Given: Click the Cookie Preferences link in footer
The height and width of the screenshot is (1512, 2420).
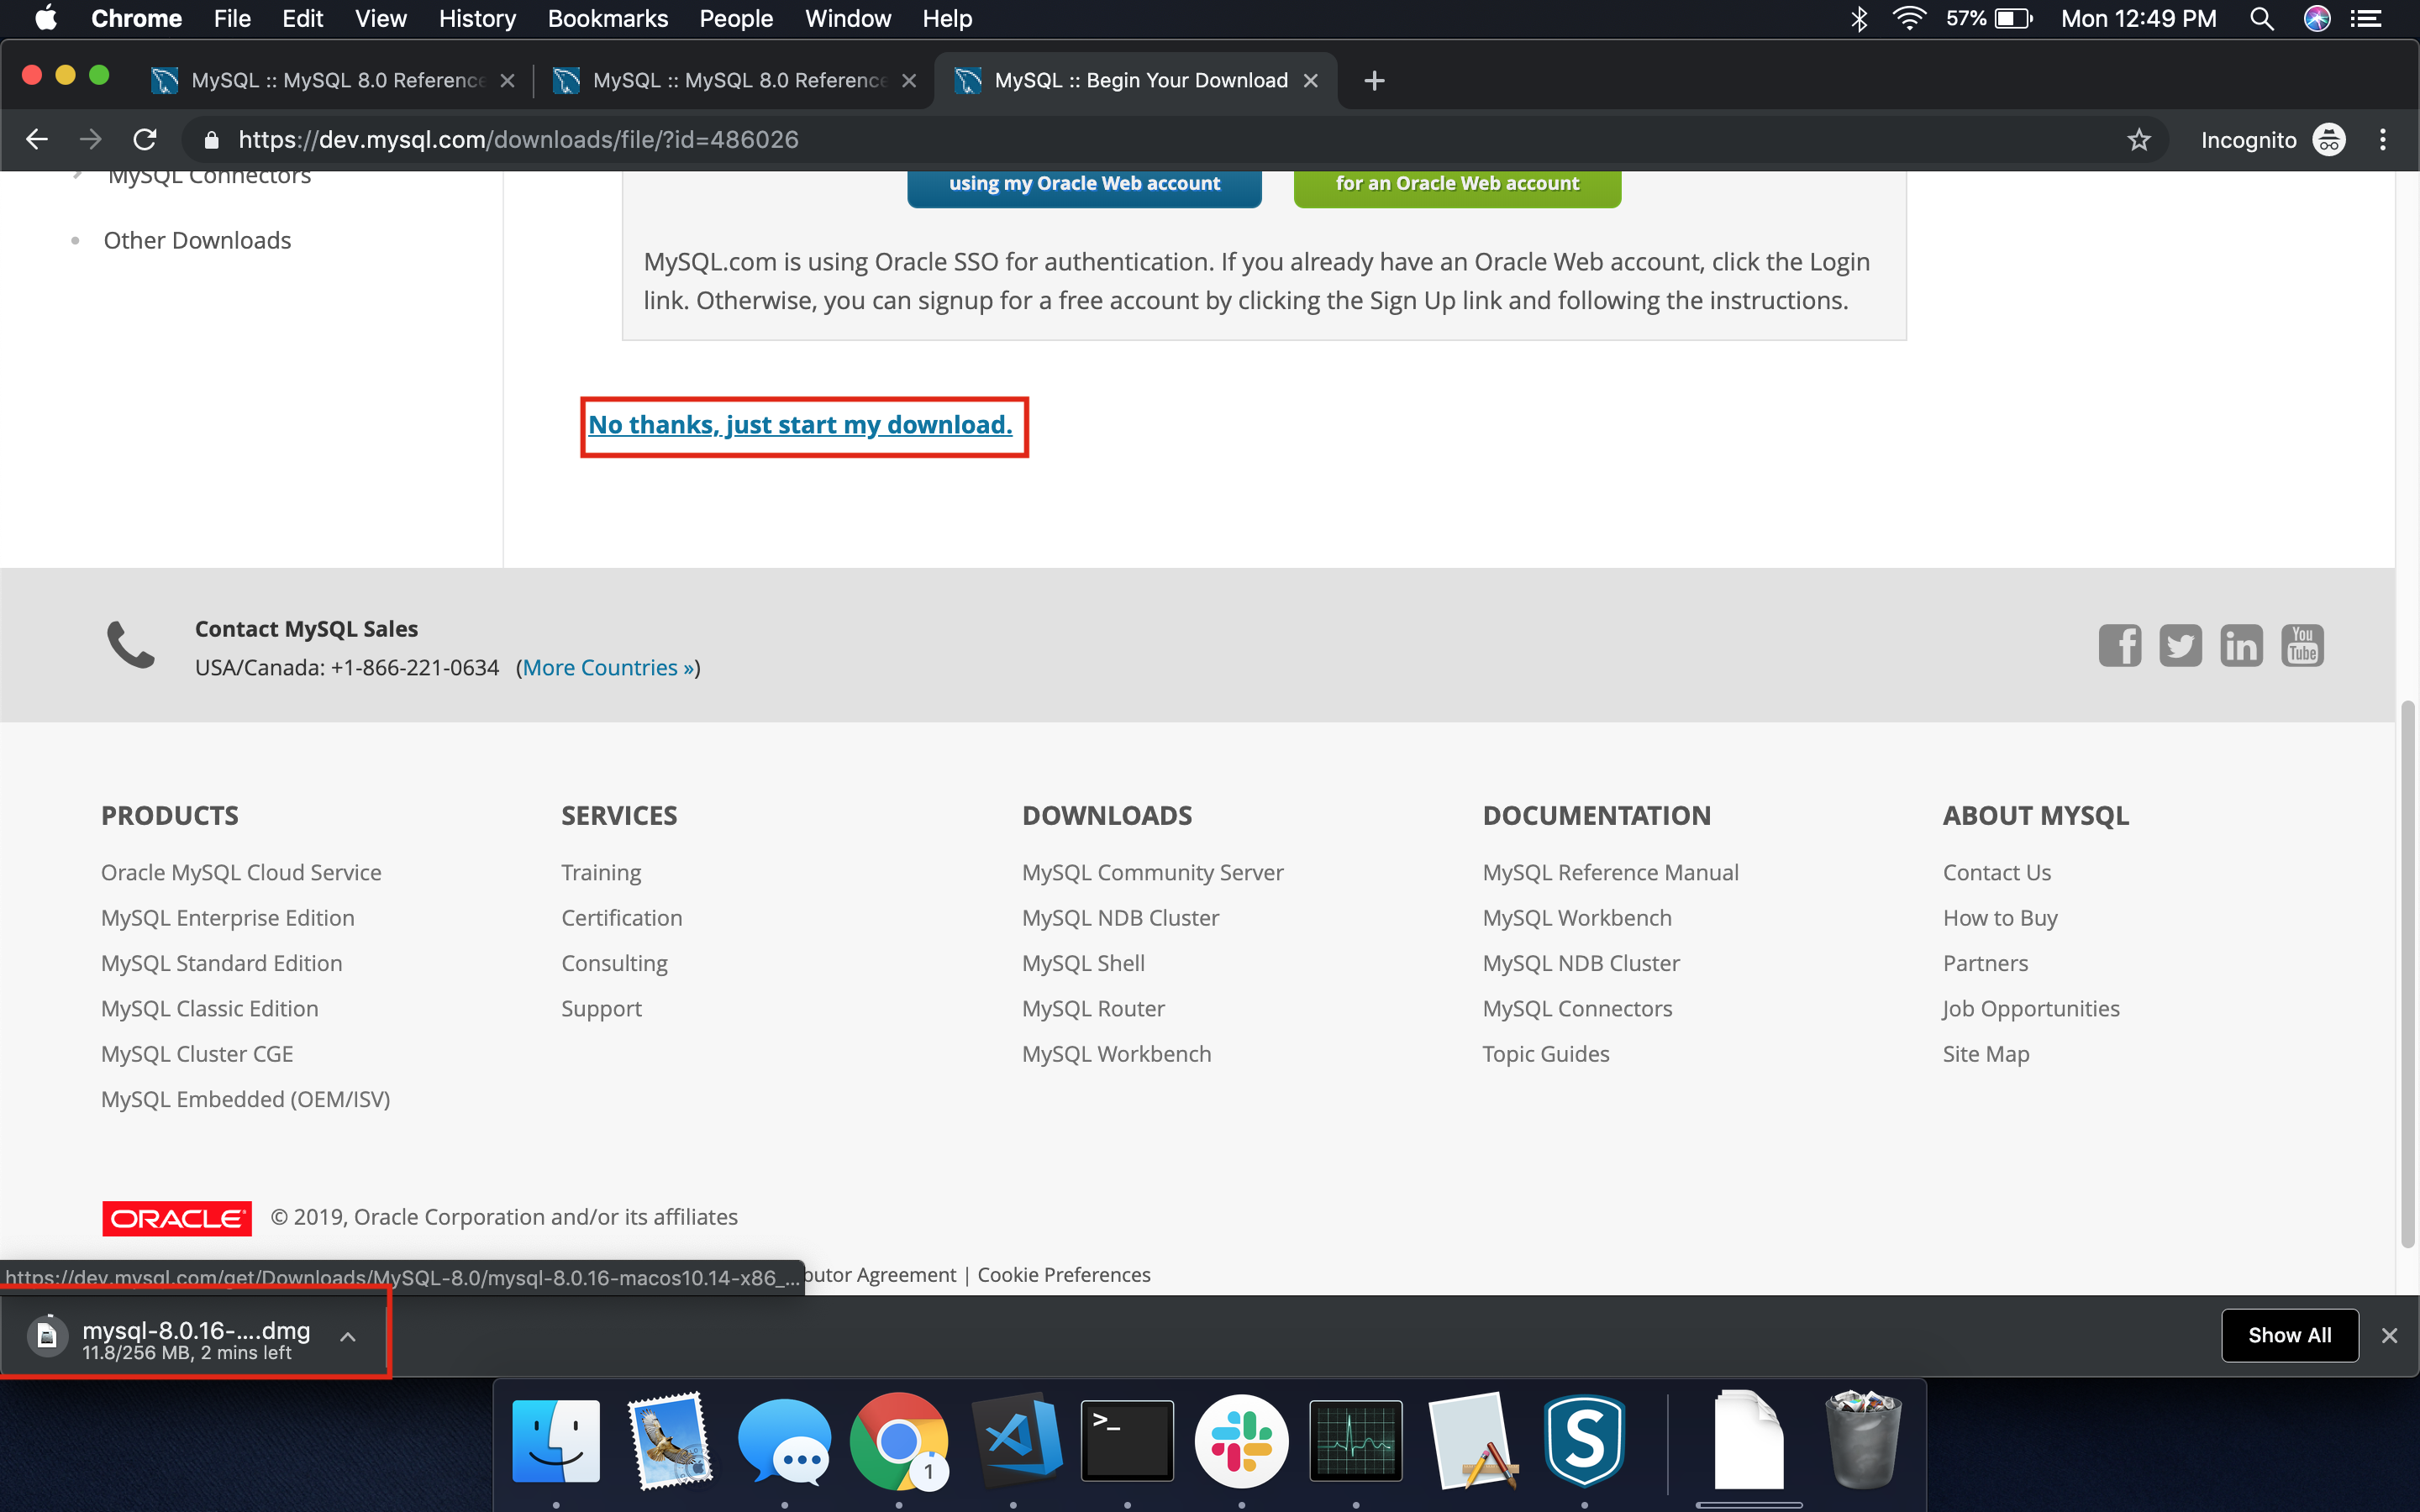Looking at the screenshot, I should tap(1063, 1273).
